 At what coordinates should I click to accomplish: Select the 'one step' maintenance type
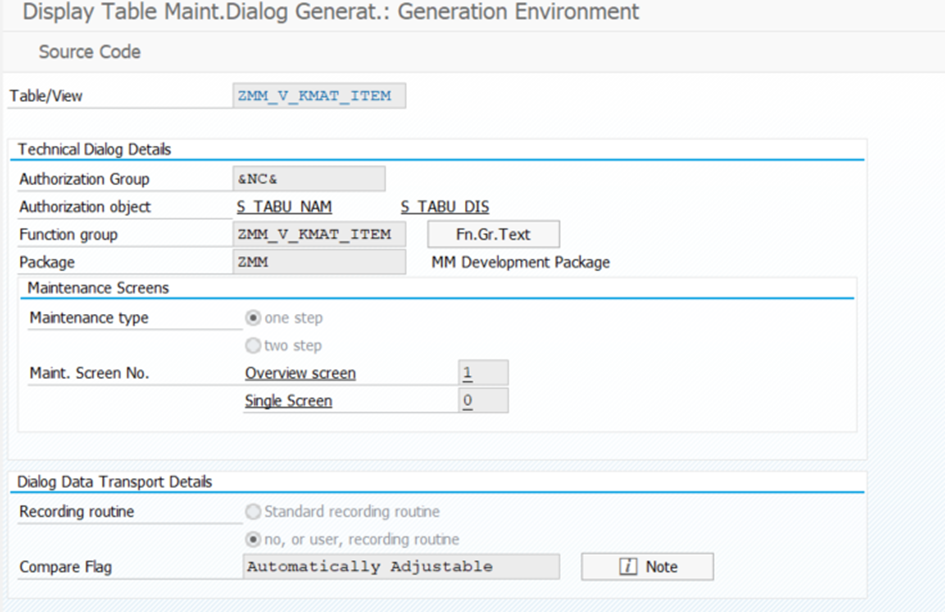tap(254, 318)
